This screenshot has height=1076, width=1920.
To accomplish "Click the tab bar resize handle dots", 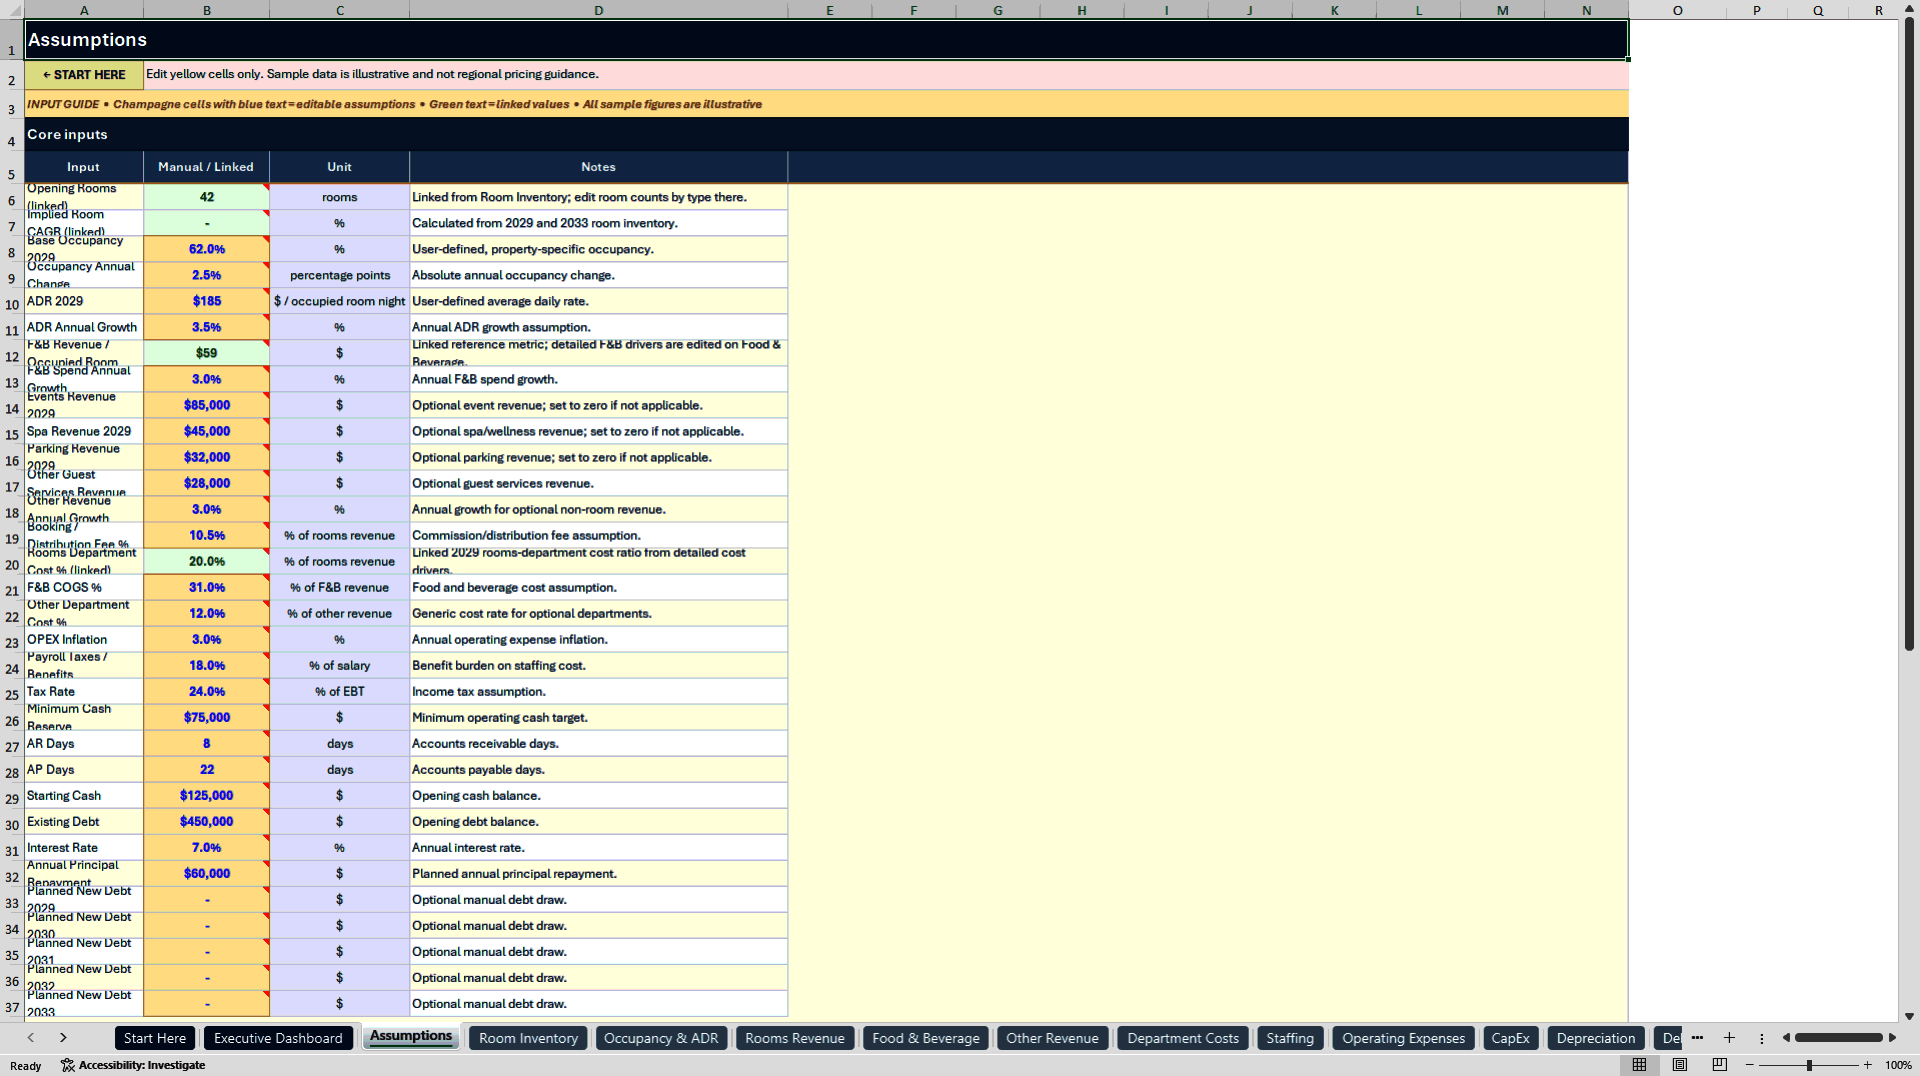I will 1762,1038.
